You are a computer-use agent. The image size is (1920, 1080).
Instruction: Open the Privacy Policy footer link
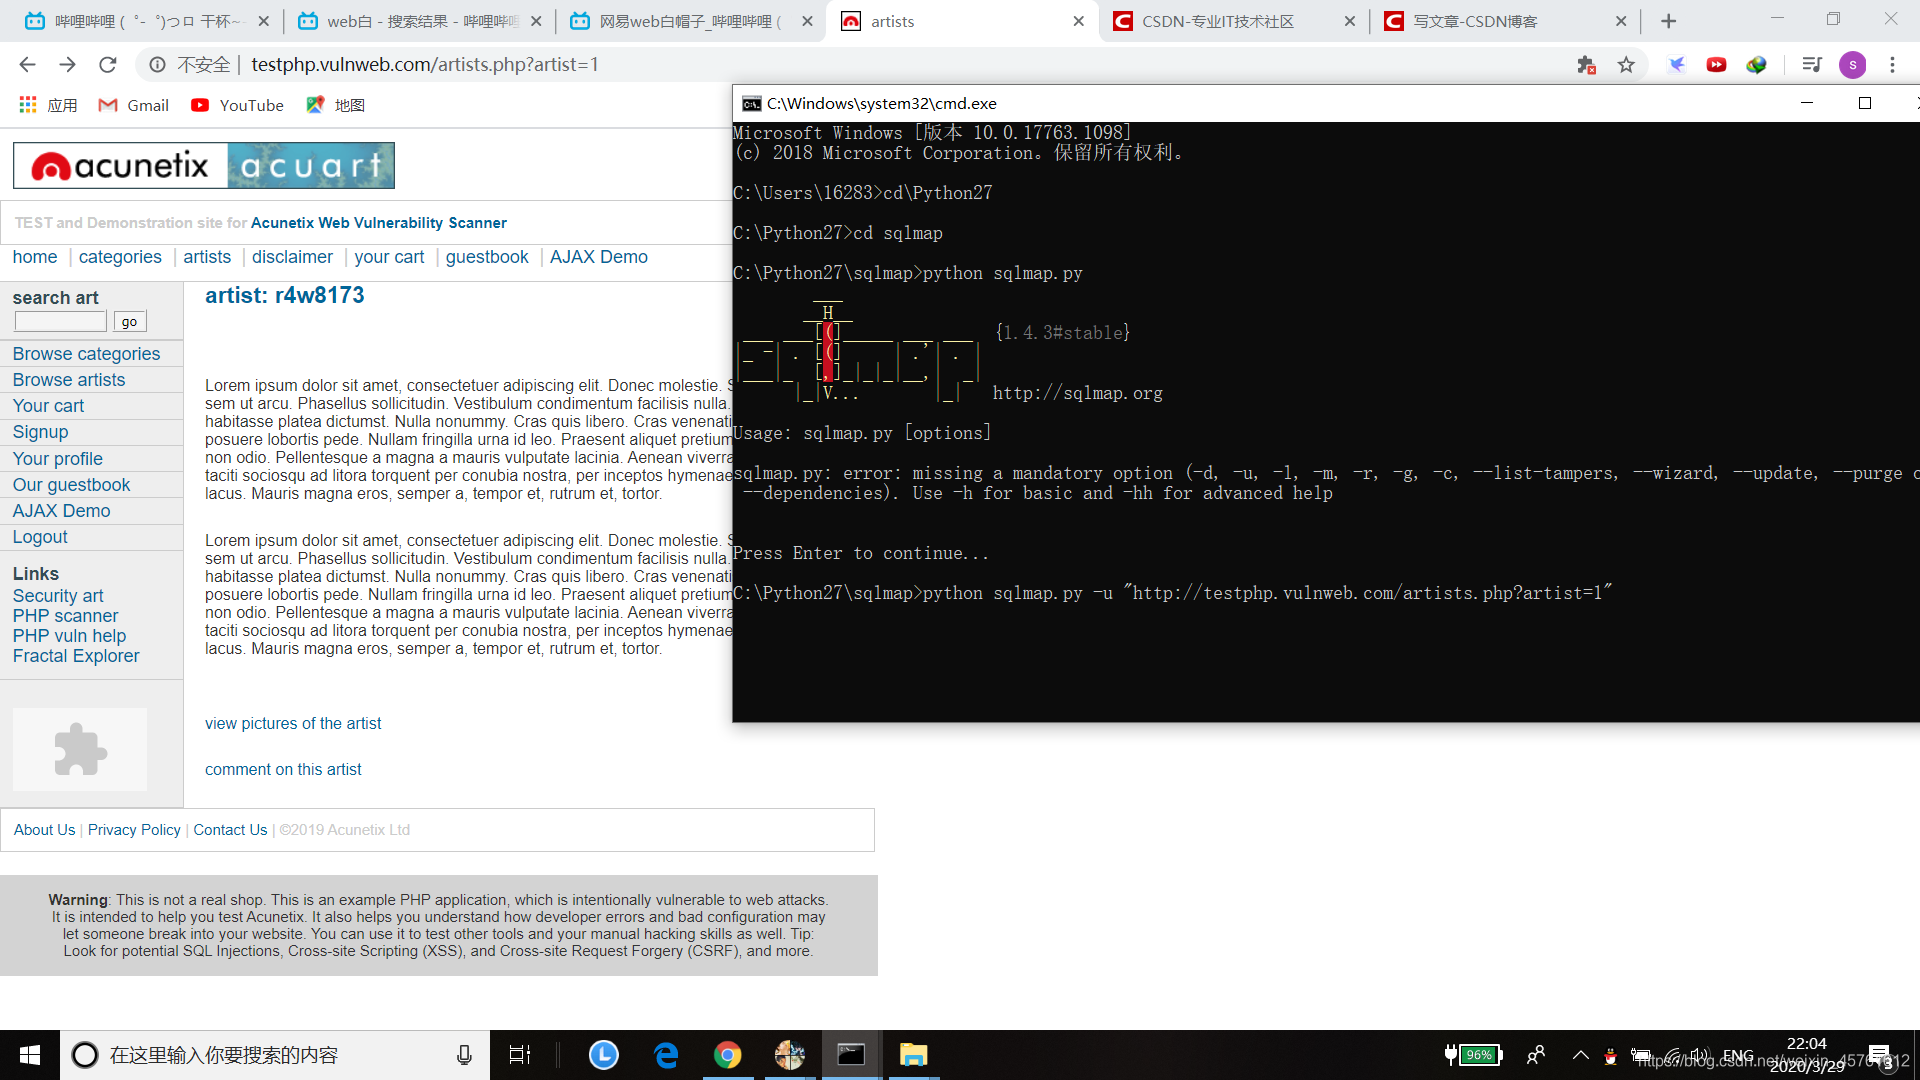coord(134,830)
